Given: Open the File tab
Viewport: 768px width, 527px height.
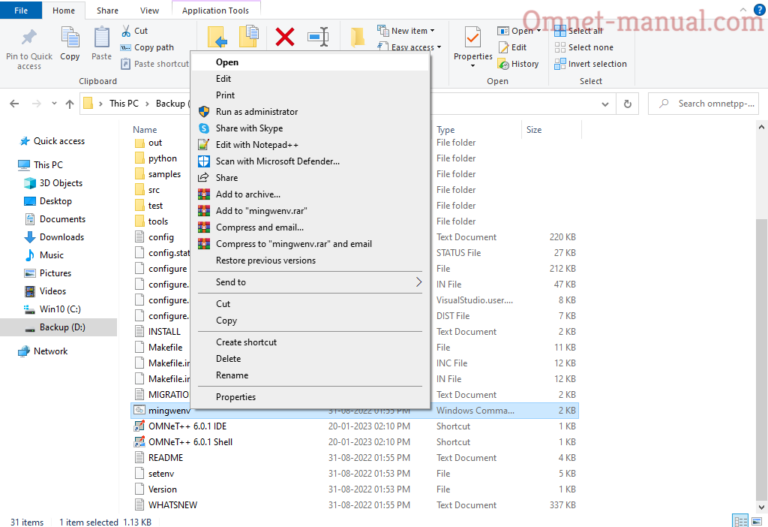Looking at the screenshot, I should click(21, 10).
